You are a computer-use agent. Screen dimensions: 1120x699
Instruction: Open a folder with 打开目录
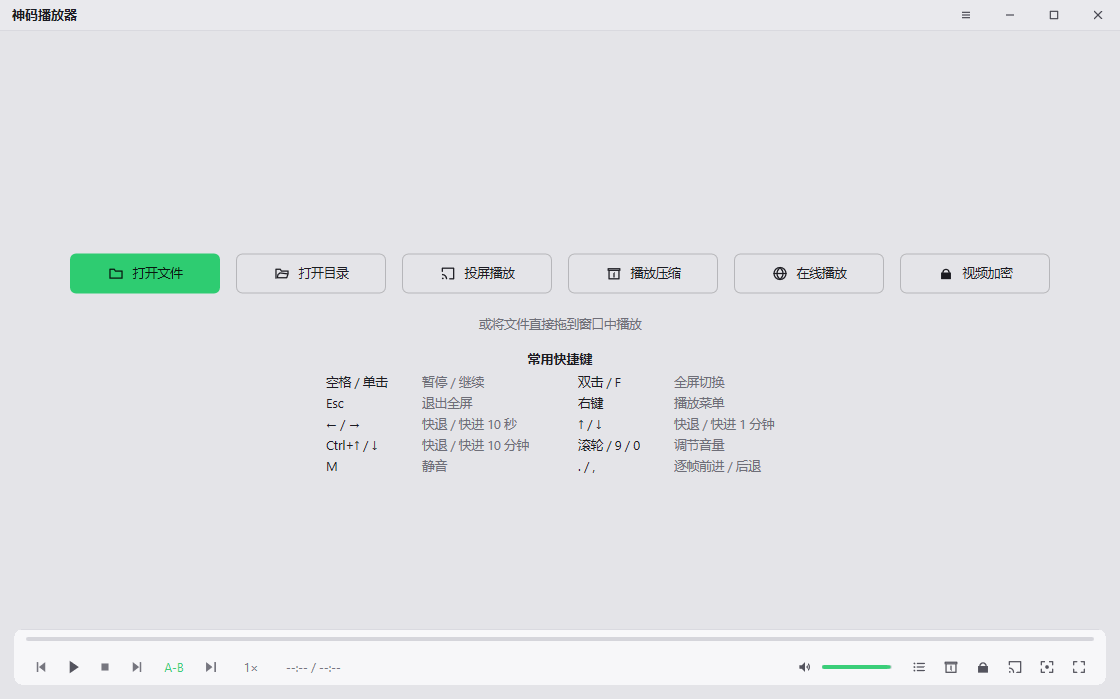[311, 273]
